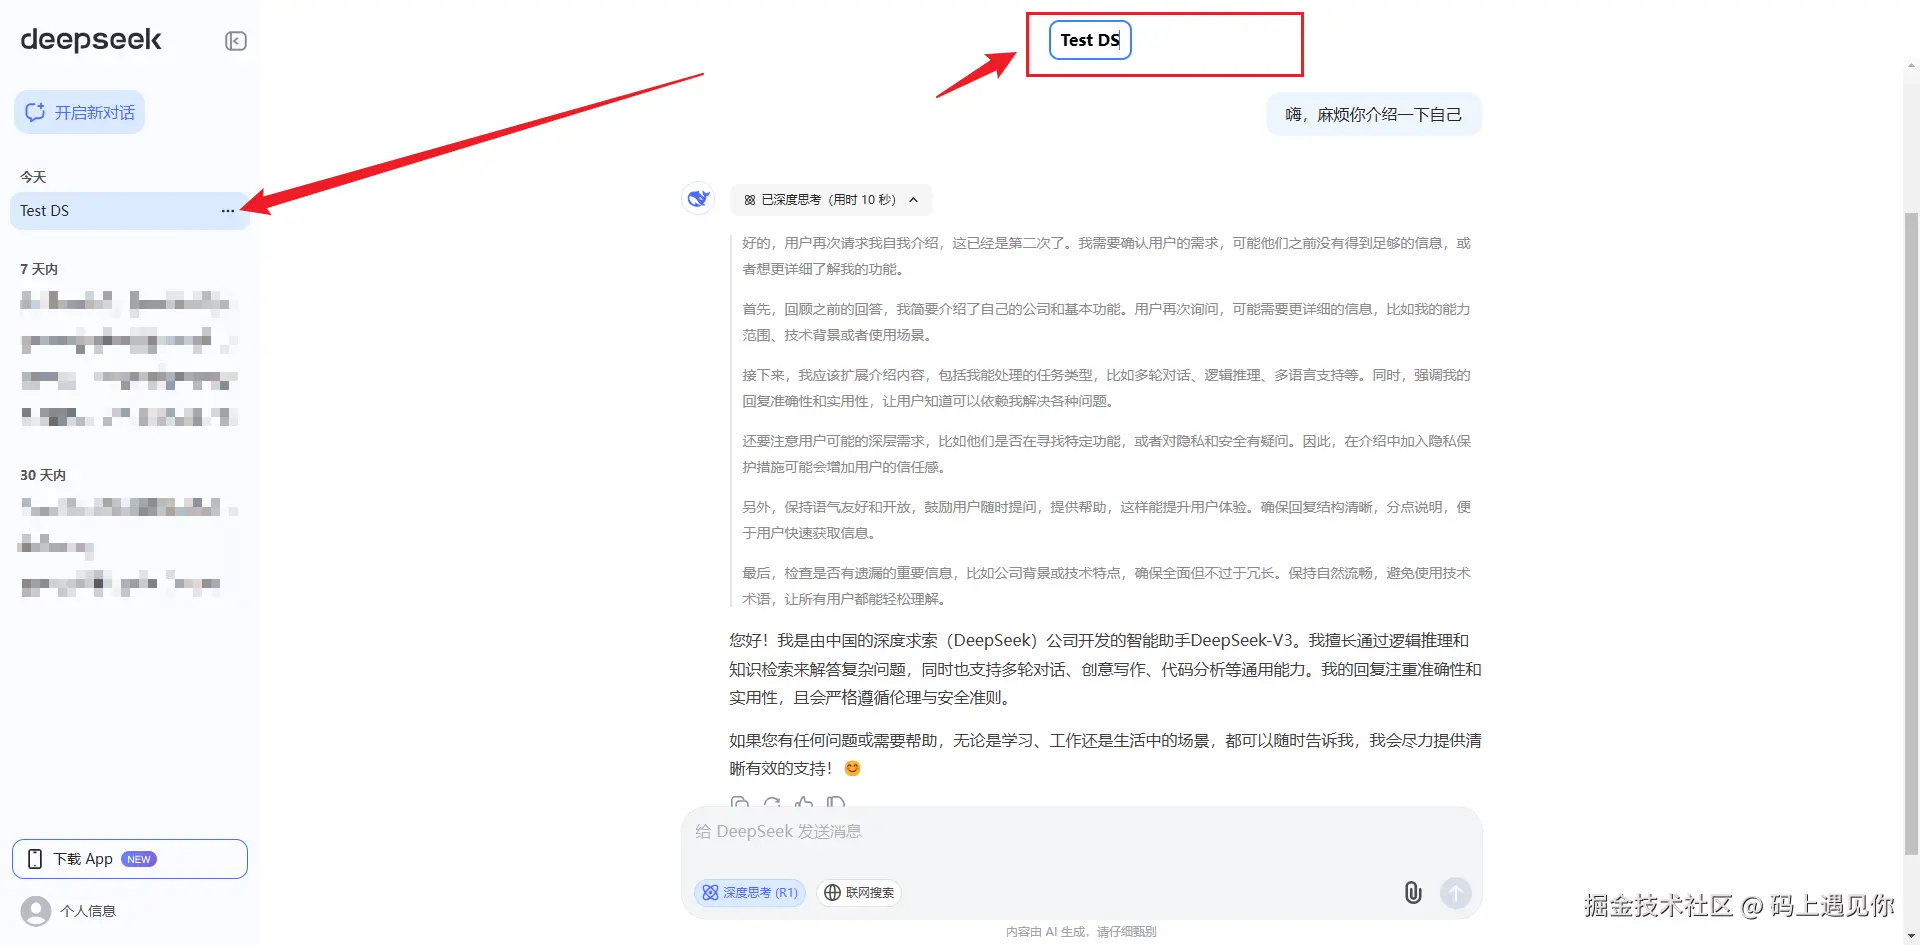Collapse the 已深度思考 reasoning section
The width and height of the screenshot is (1920, 945).
point(831,200)
